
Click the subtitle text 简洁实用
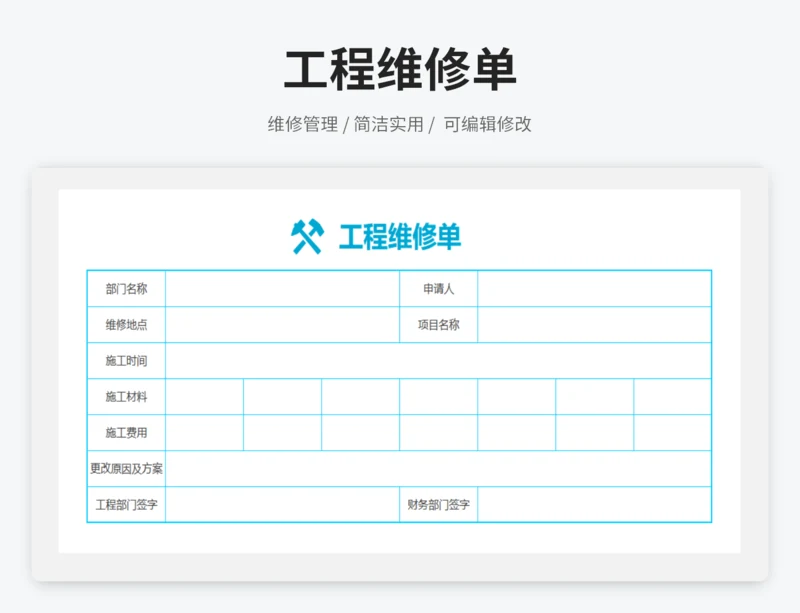tap(388, 124)
